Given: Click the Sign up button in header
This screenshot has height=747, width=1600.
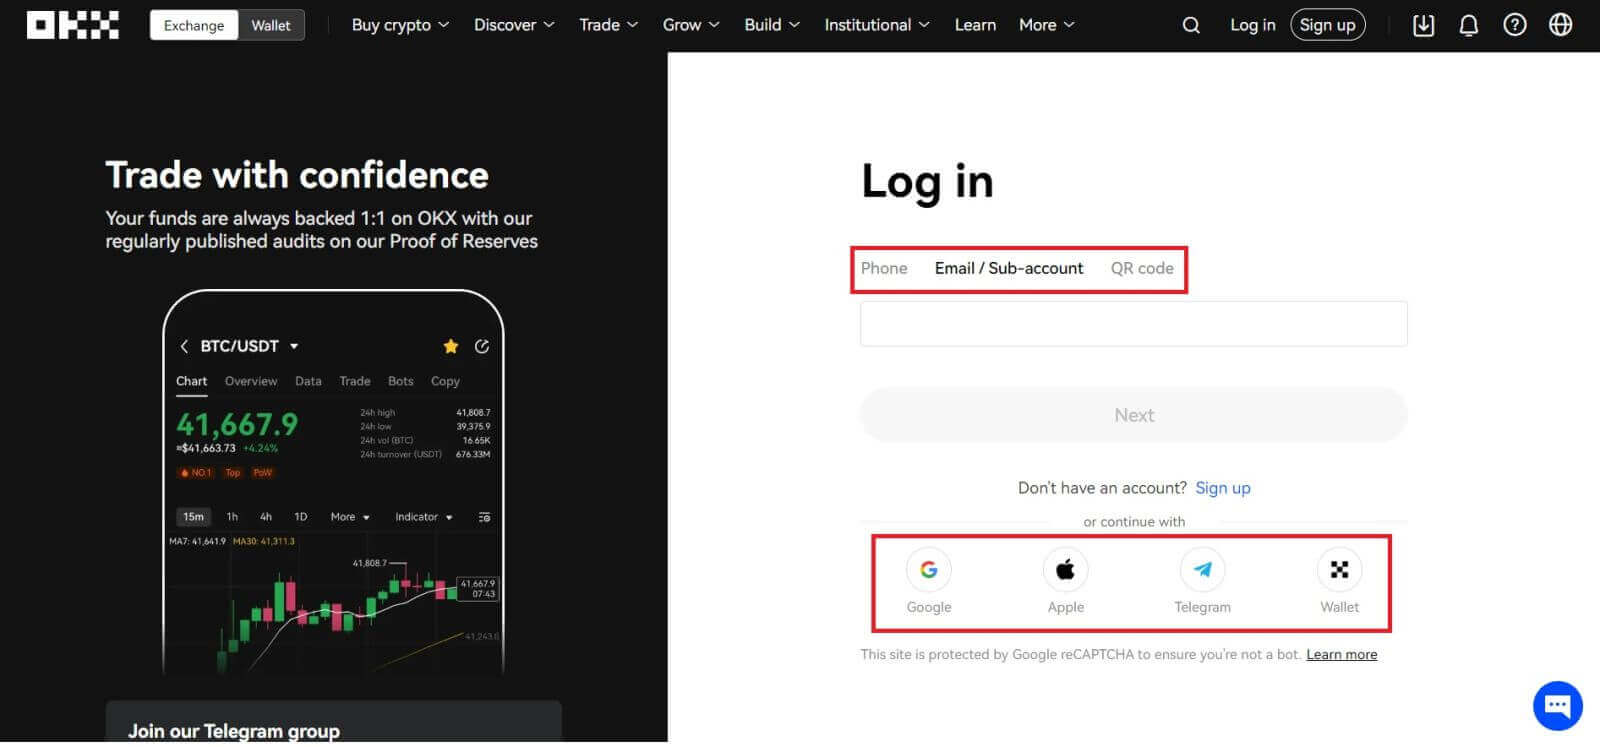Looking at the screenshot, I should pyautogui.click(x=1327, y=25).
